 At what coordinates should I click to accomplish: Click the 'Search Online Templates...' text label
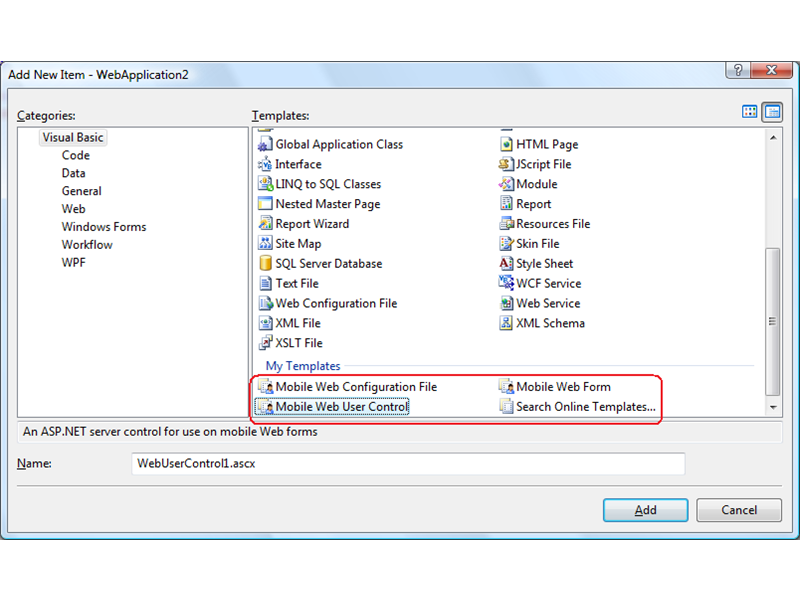(x=586, y=407)
